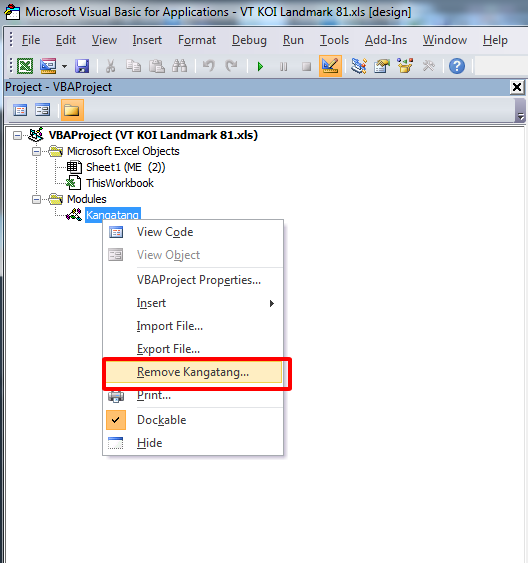
Task: Open the Edit menu
Action: tap(66, 40)
